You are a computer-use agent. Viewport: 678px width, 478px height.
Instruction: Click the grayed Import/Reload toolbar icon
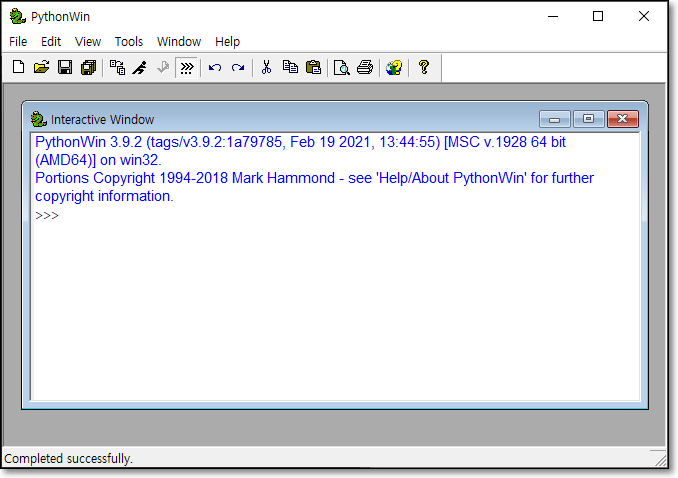[x=163, y=67]
